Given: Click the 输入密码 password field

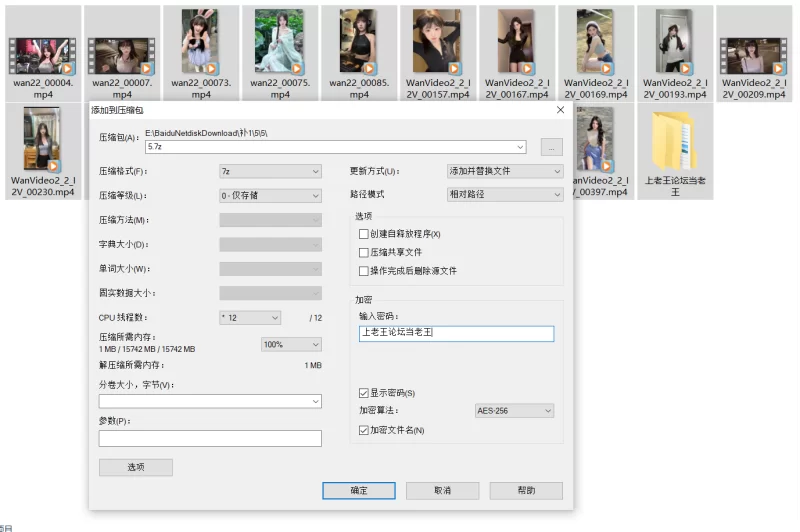Looking at the screenshot, I should 456,334.
